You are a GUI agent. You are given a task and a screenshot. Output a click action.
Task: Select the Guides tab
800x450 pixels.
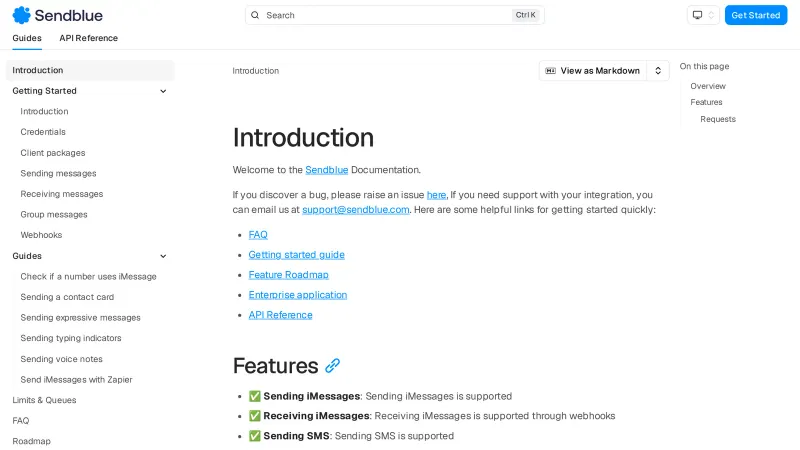point(27,38)
